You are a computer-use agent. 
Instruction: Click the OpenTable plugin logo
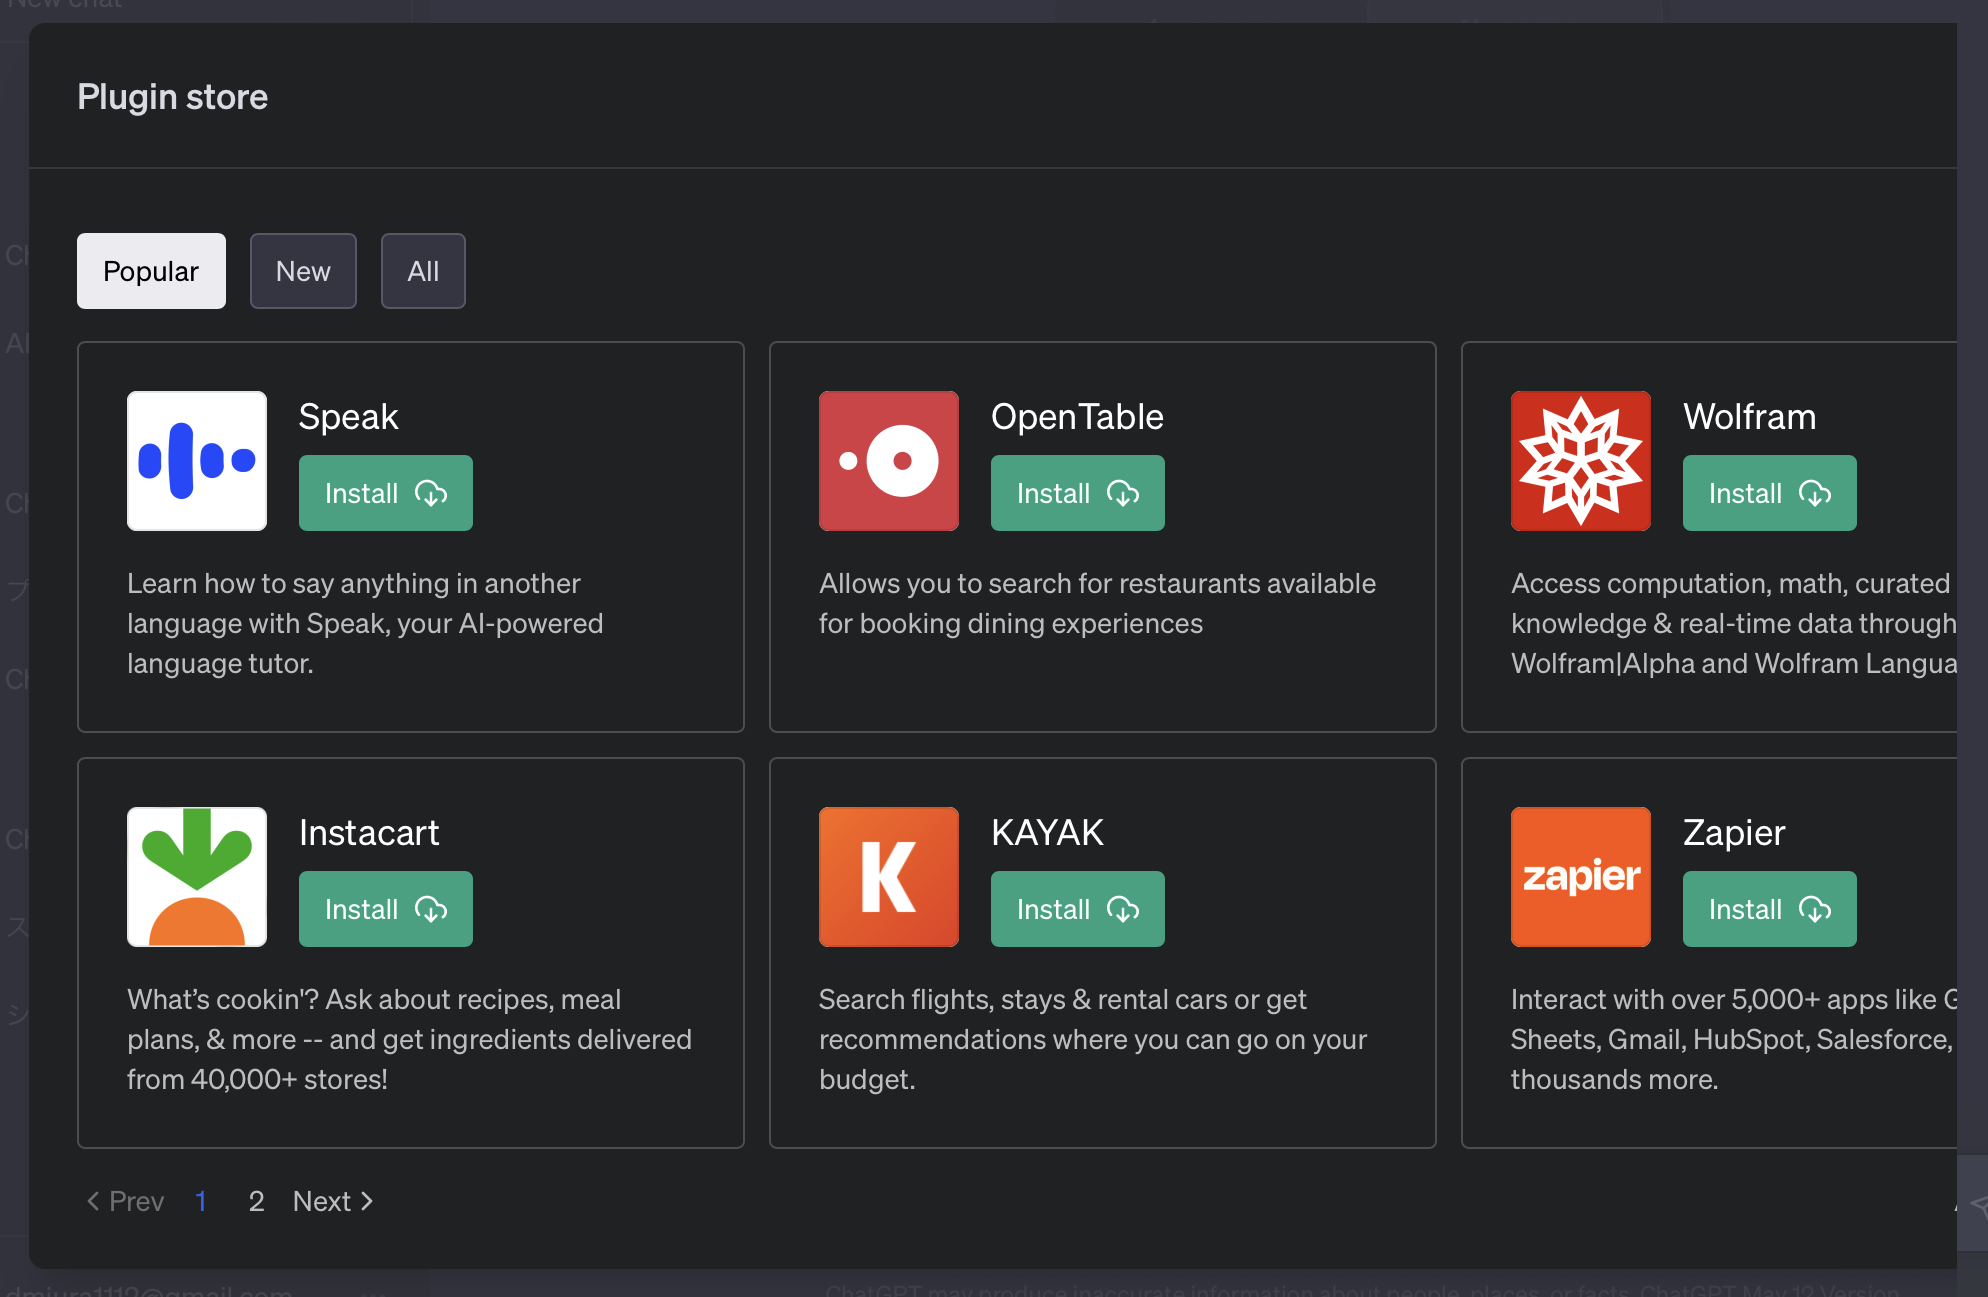889,461
